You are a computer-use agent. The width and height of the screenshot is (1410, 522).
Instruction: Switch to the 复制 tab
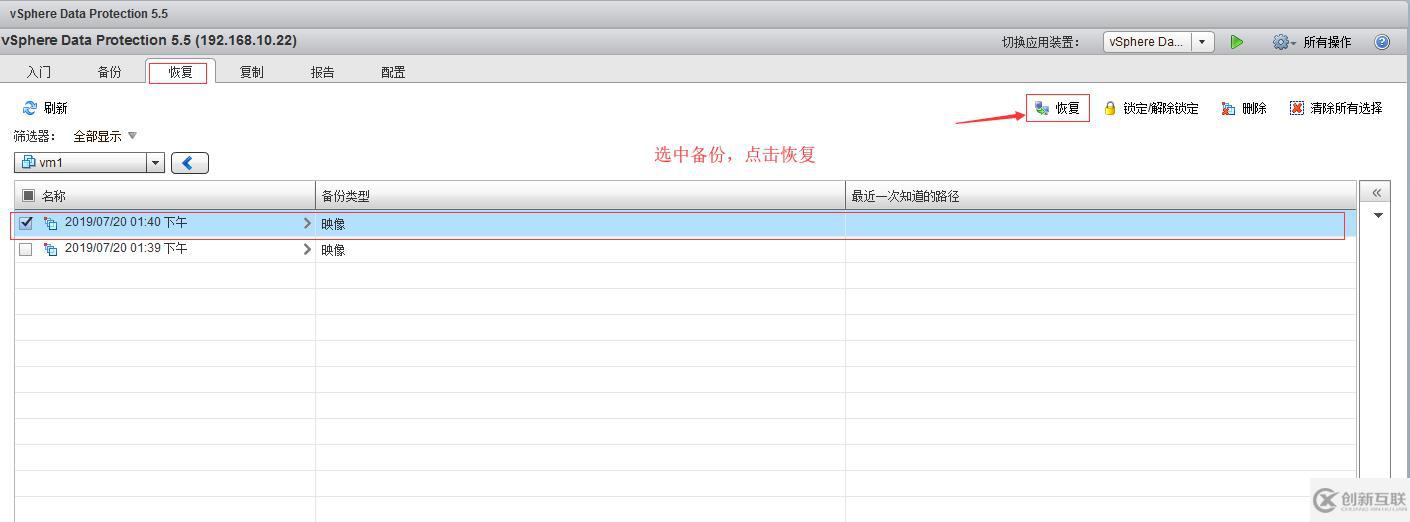(252, 72)
